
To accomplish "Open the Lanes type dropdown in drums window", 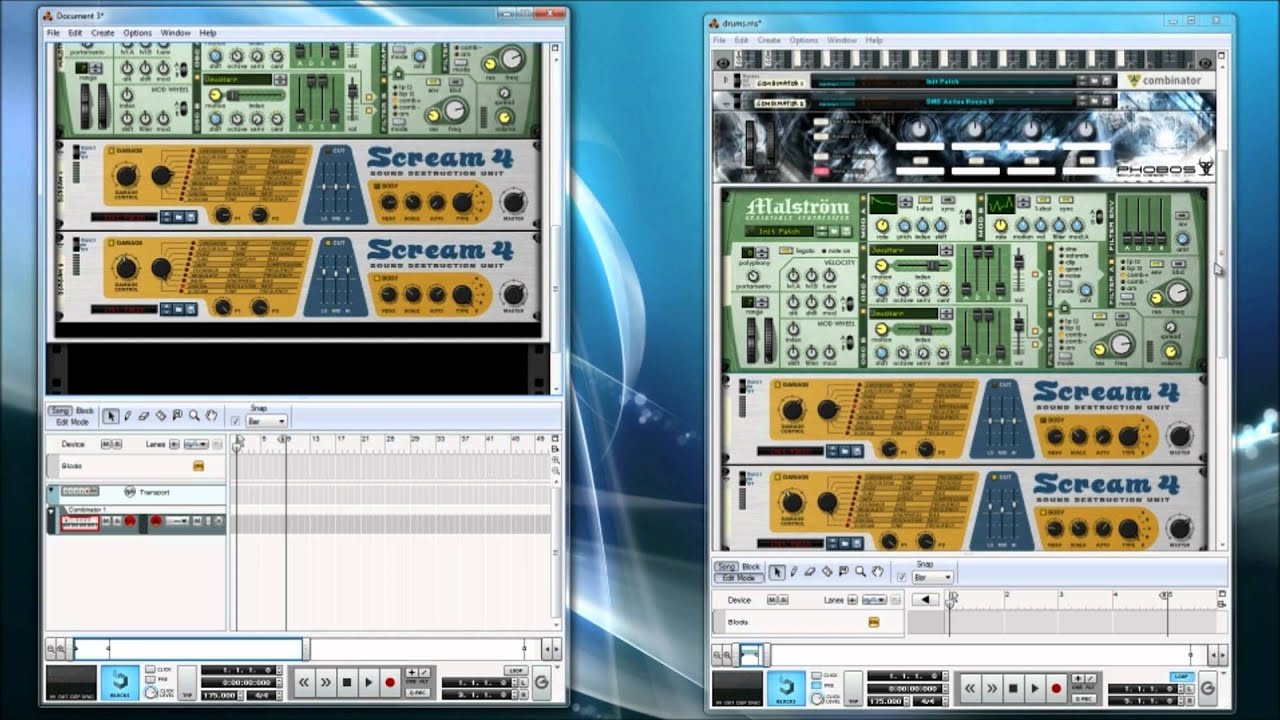I will coord(874,600).
